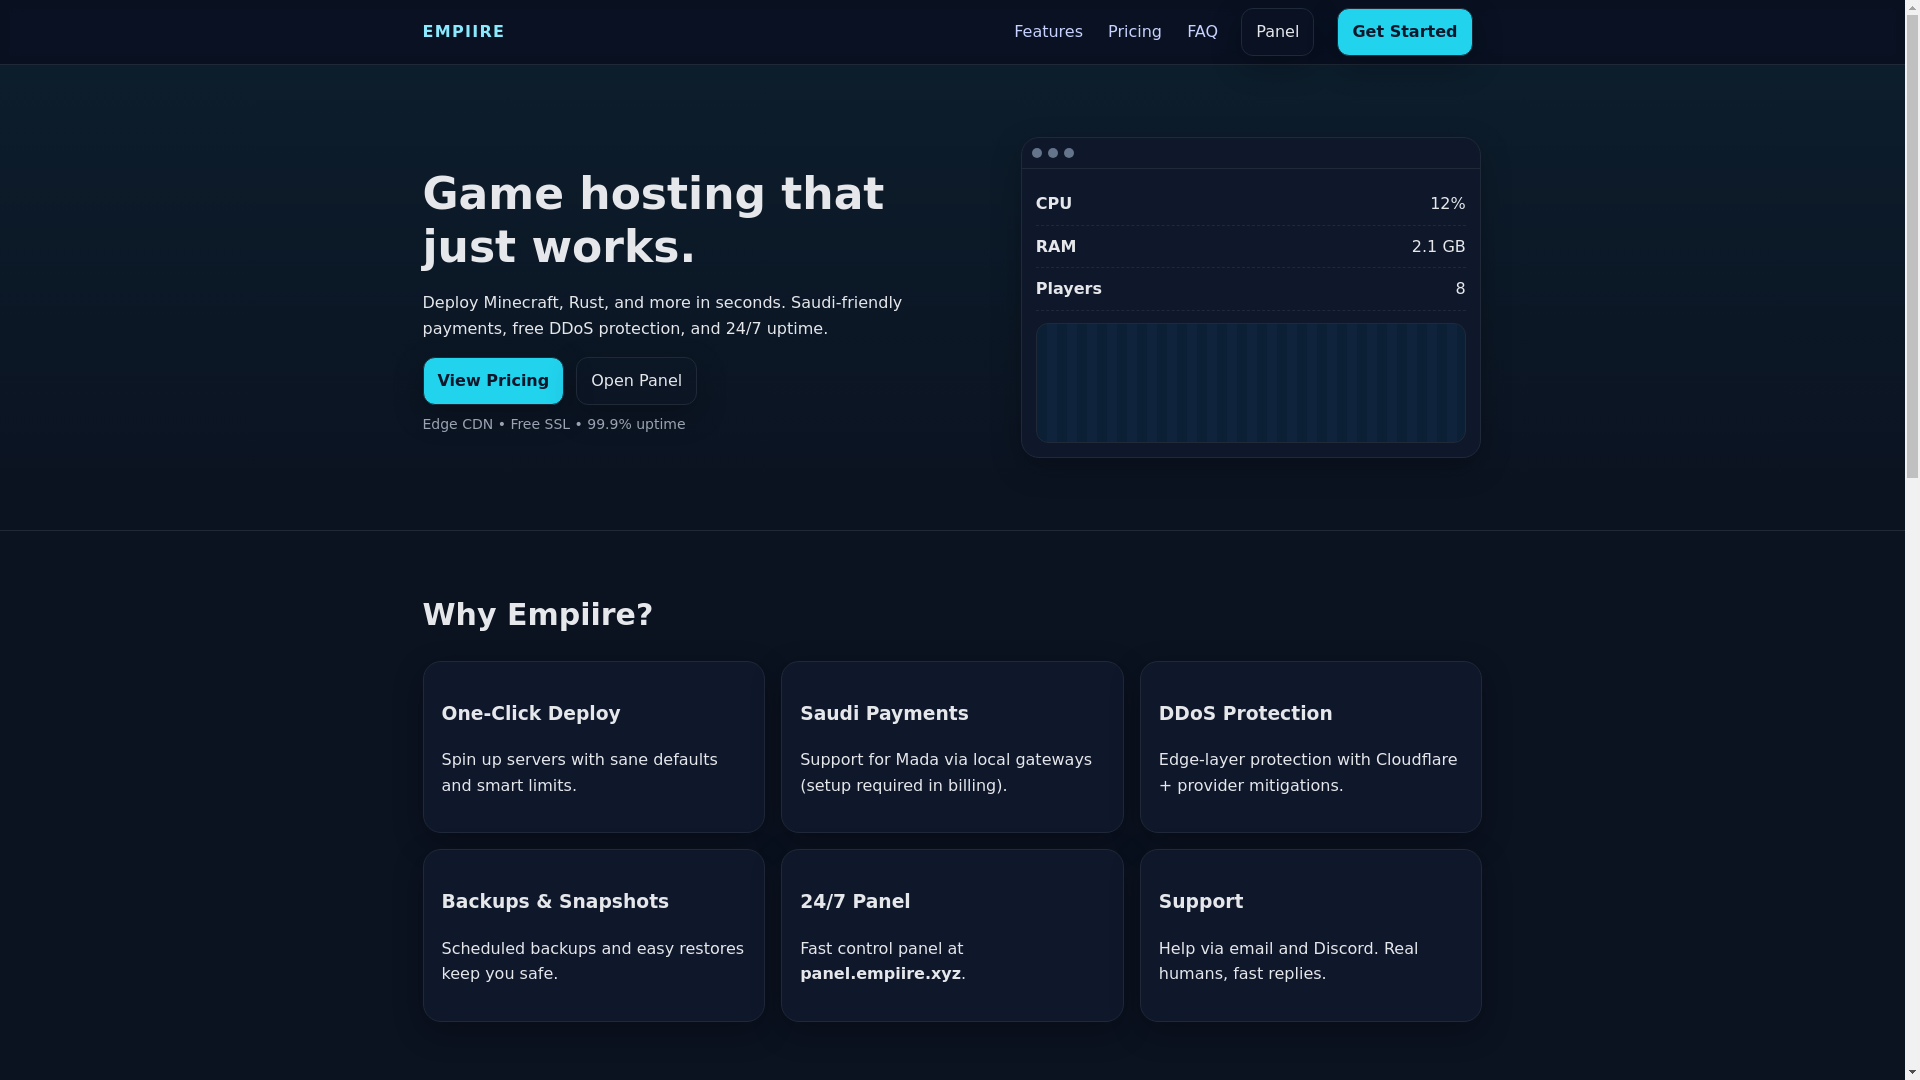Go to Pricing in the top navigation

pos(1134,32)
